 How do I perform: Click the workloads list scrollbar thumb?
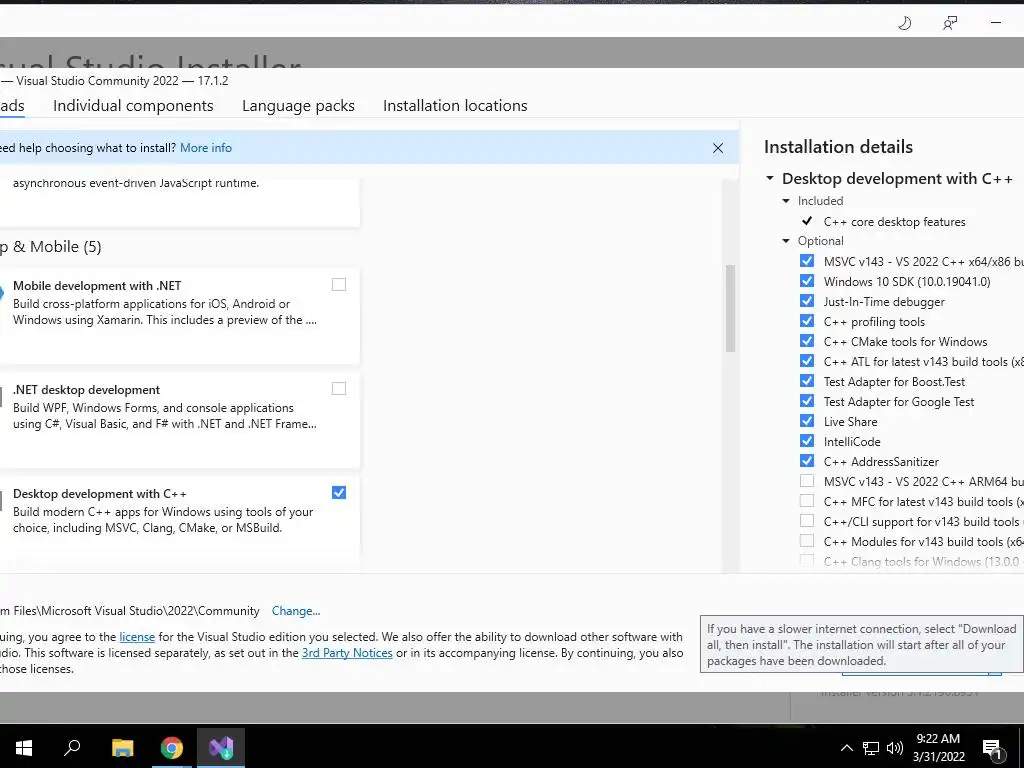click(x=731, y=308)
